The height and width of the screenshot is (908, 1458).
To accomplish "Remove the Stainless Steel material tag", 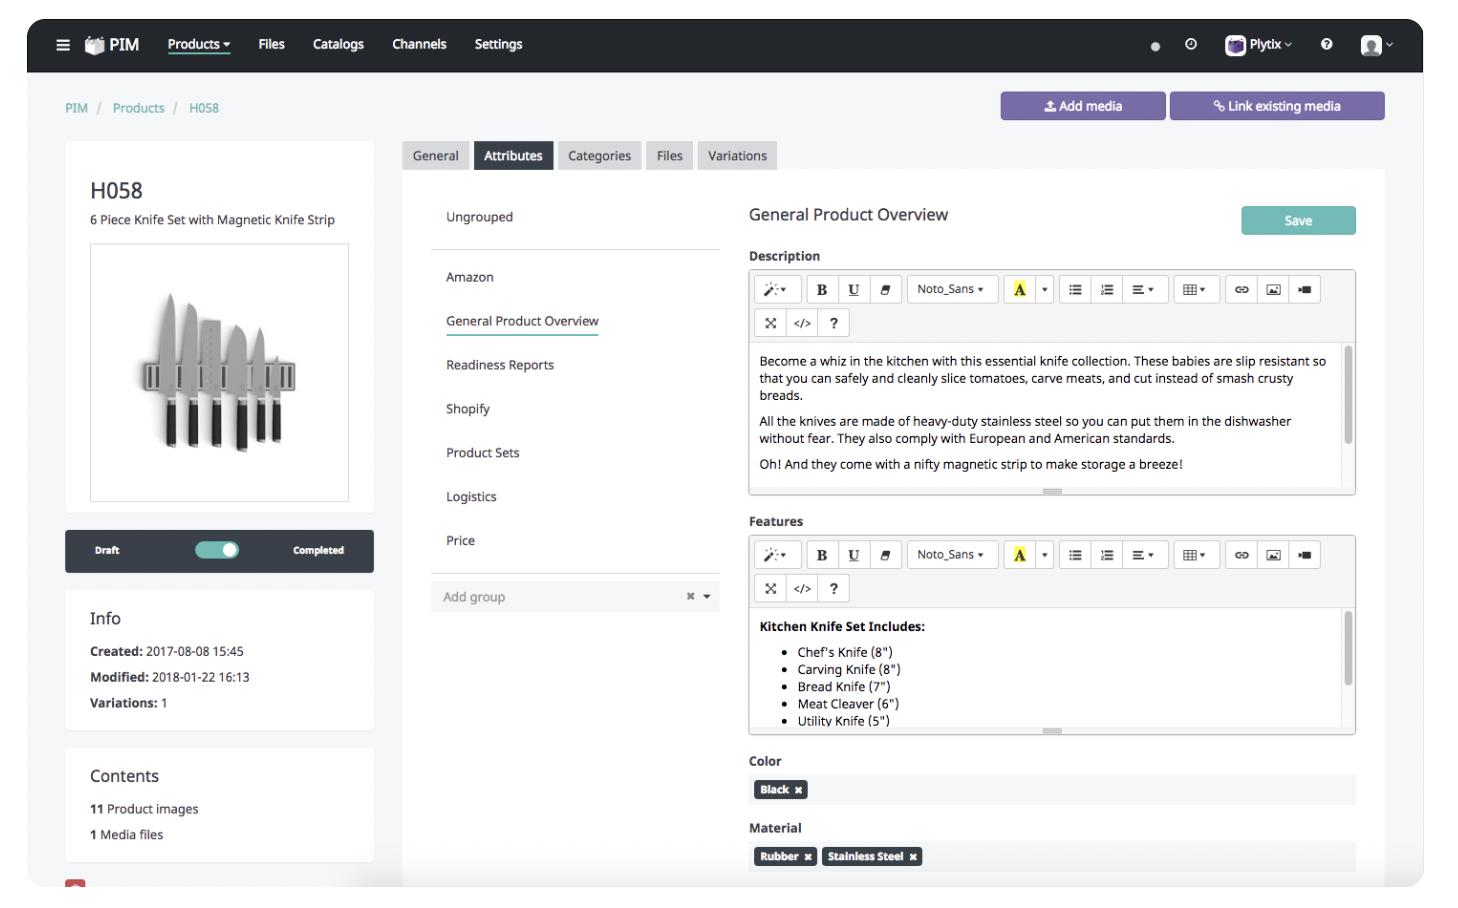I will click(x=912, y=857).
